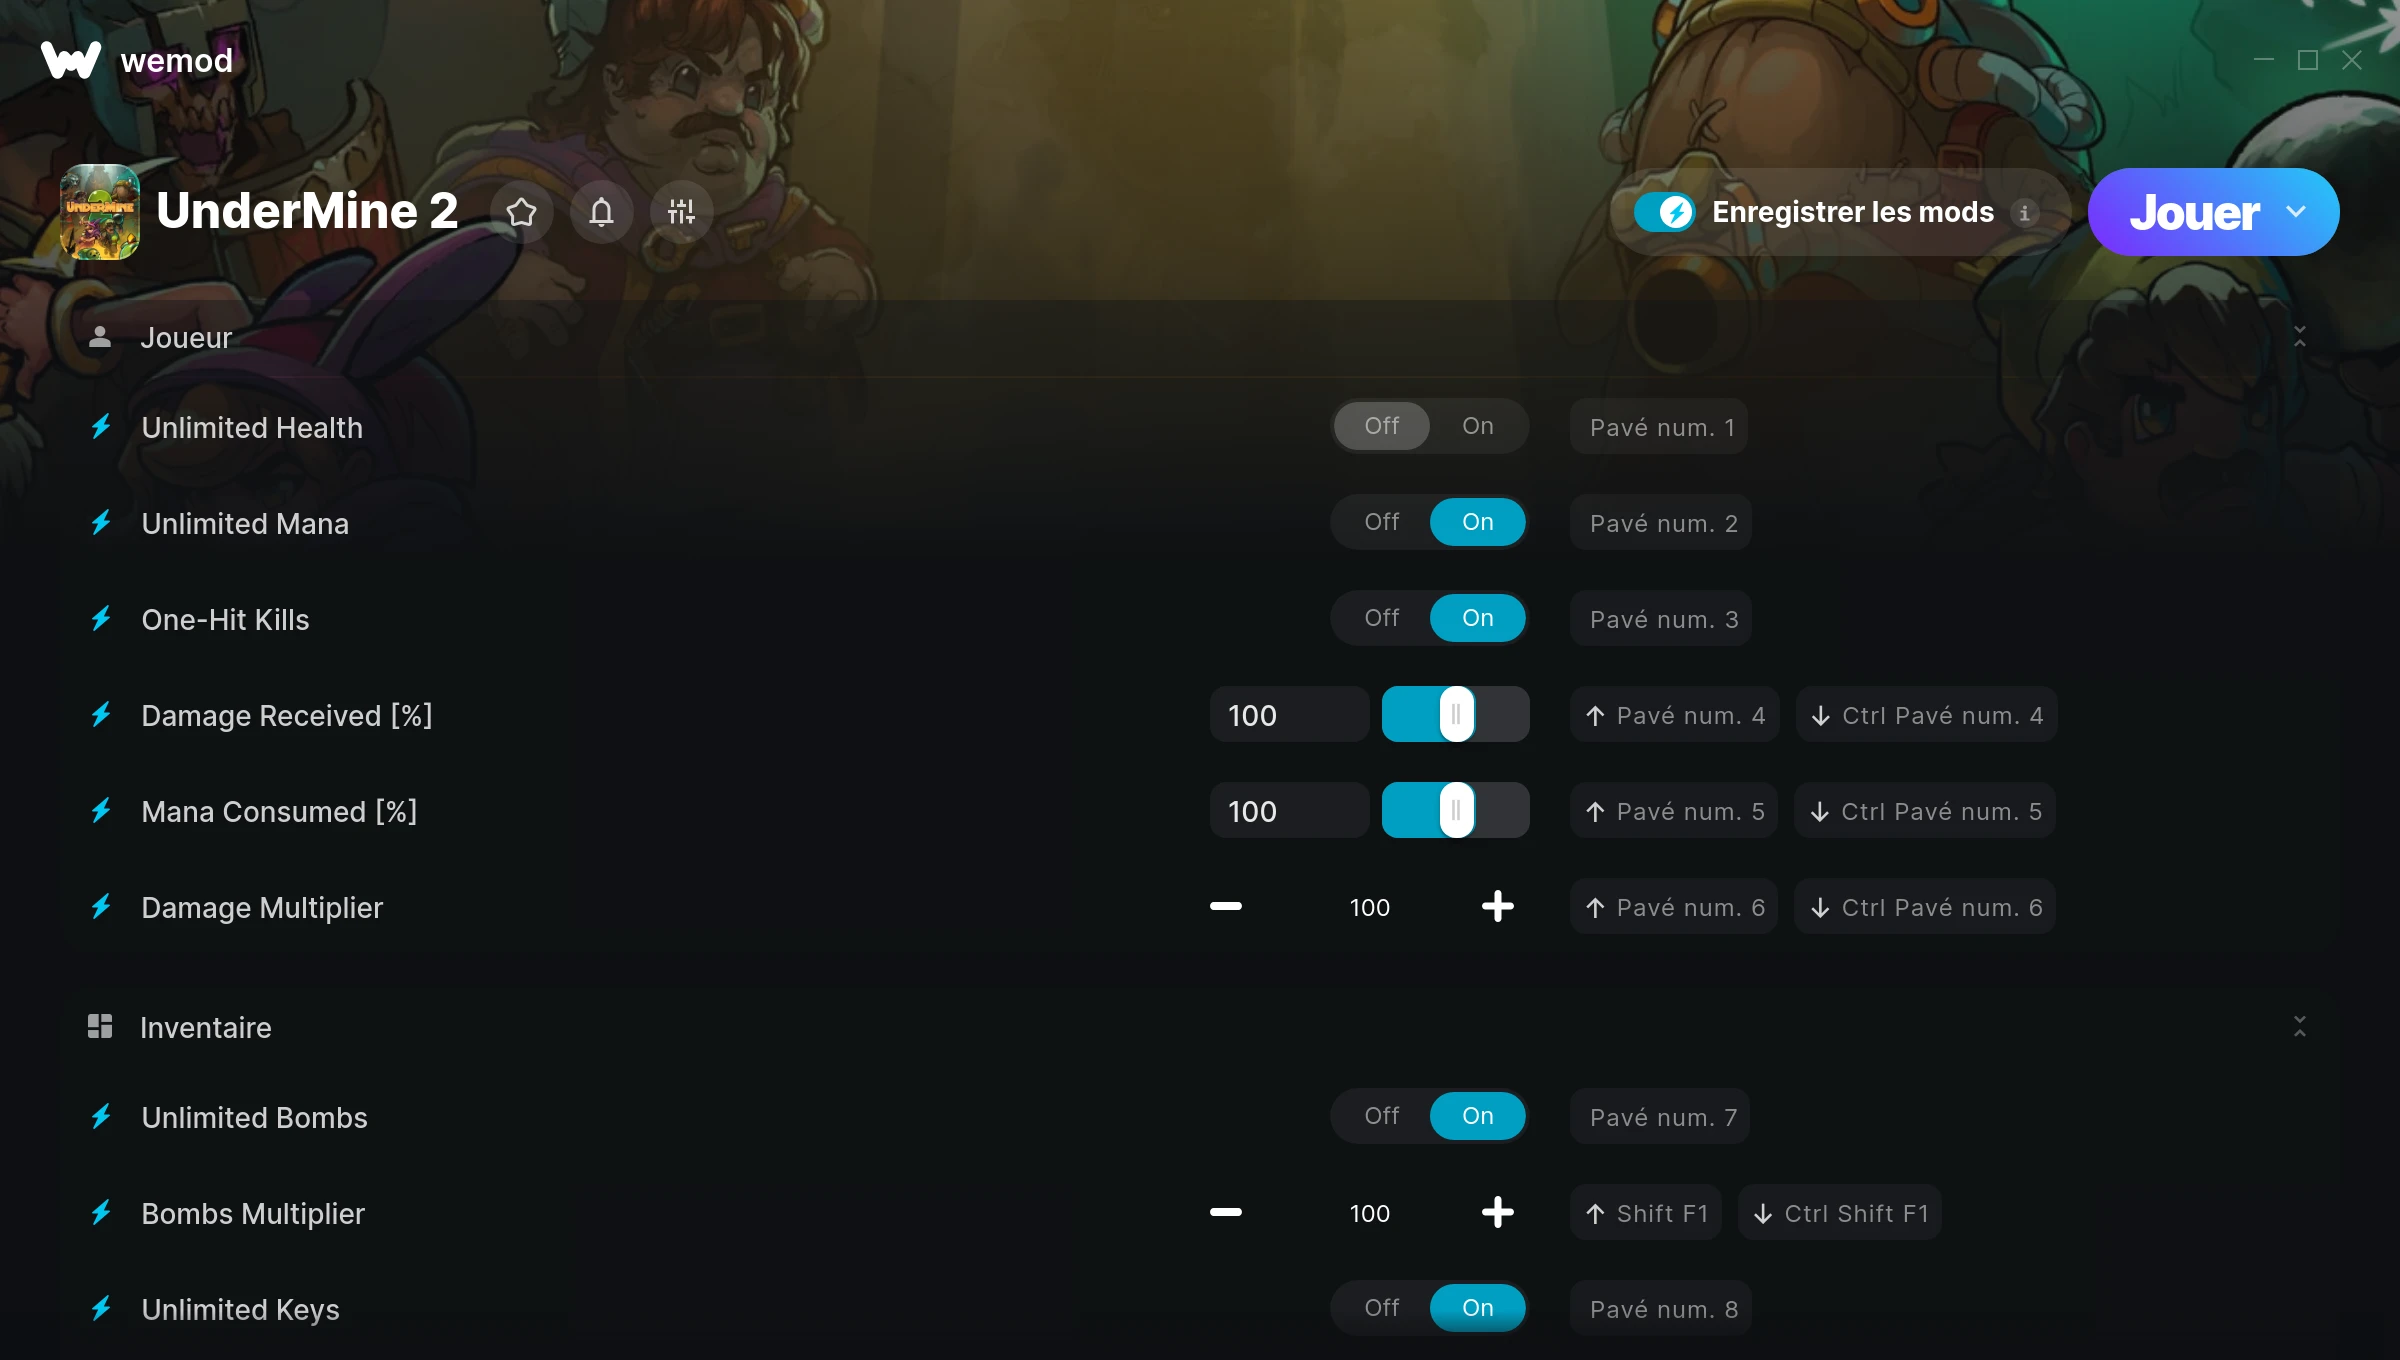Add UnderMine 2 to favorites with the star icon
The height and width of the screenshot is (1360, 2400).
[521, 212]
